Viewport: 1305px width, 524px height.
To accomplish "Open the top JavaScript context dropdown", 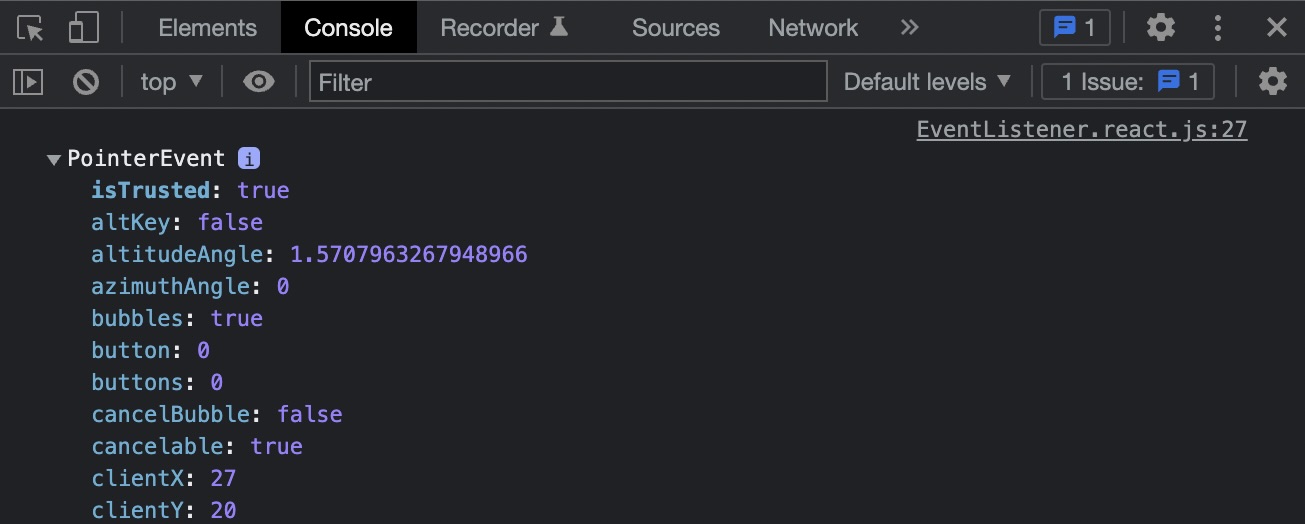I will point(172,82).
